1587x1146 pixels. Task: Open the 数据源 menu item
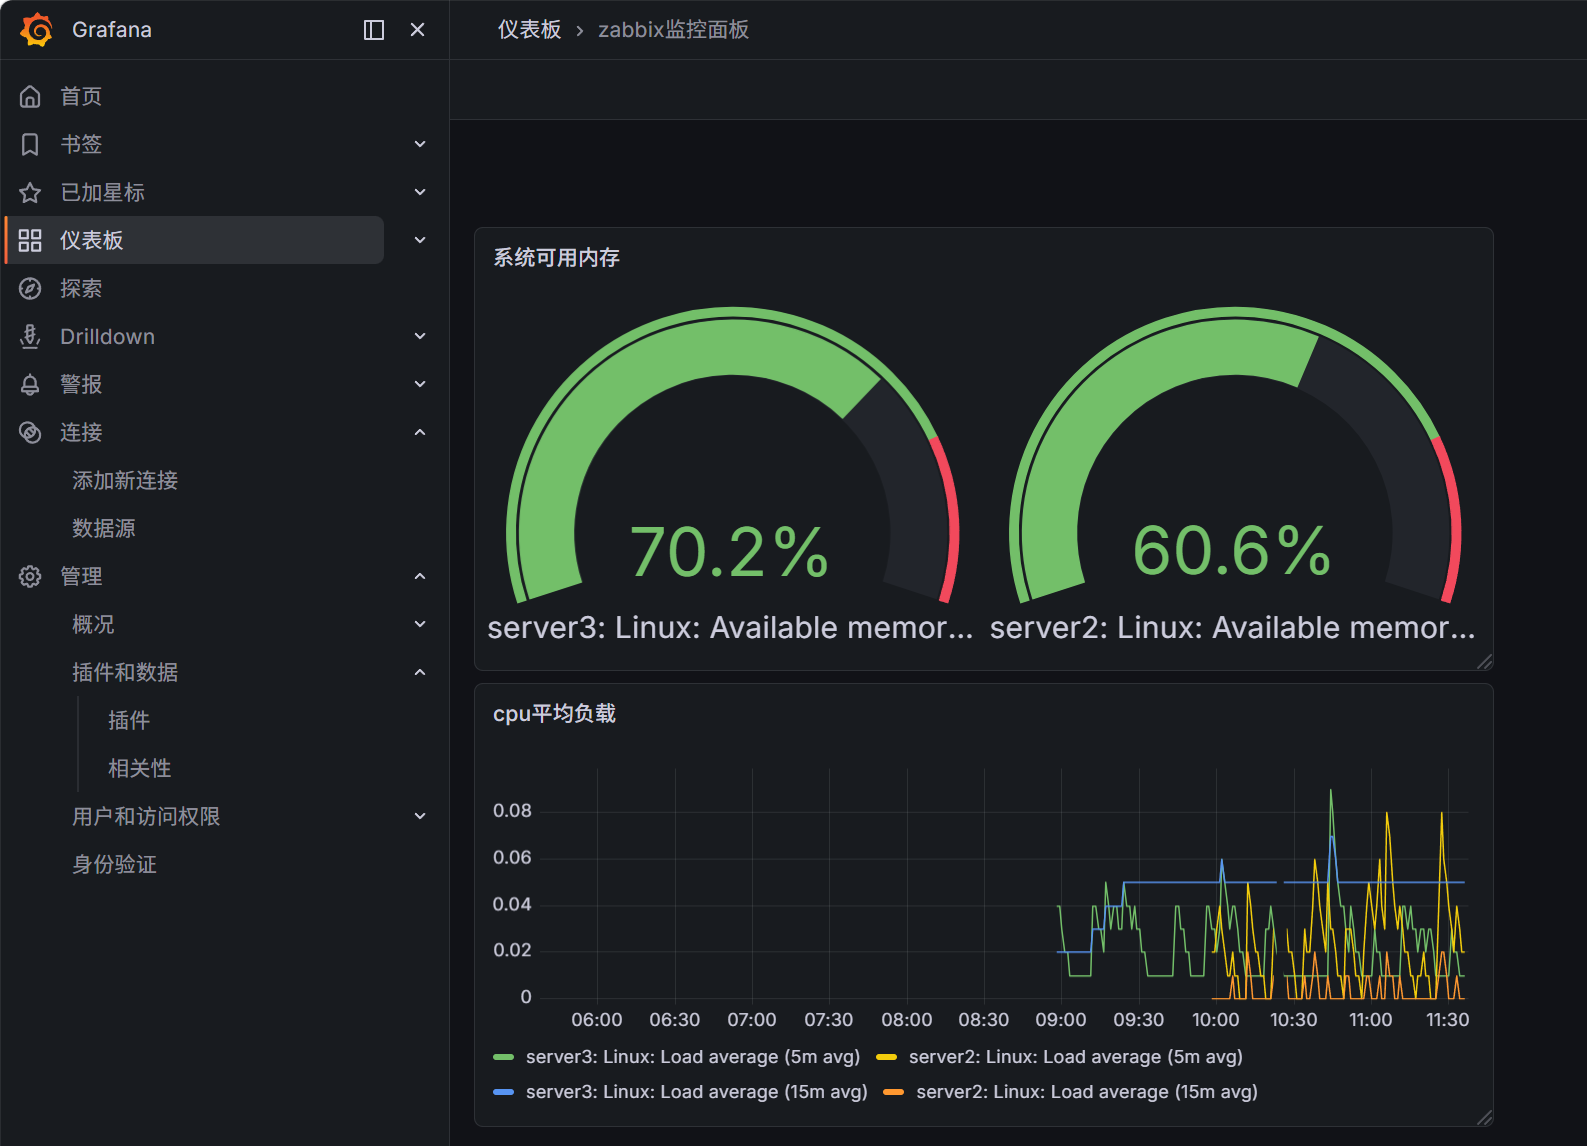[x=104, y=528]
